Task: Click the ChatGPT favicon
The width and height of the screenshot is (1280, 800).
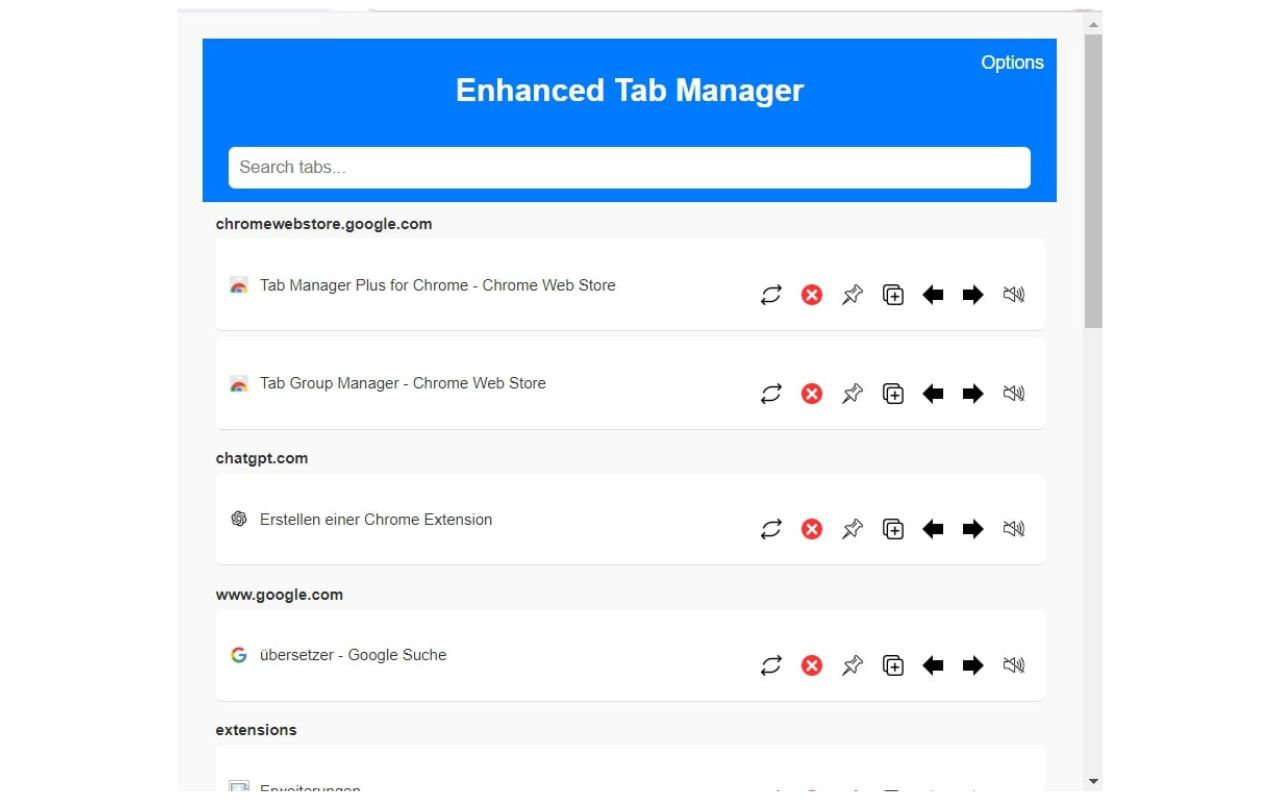Action: pyautogui.click(x=238, y=519)
